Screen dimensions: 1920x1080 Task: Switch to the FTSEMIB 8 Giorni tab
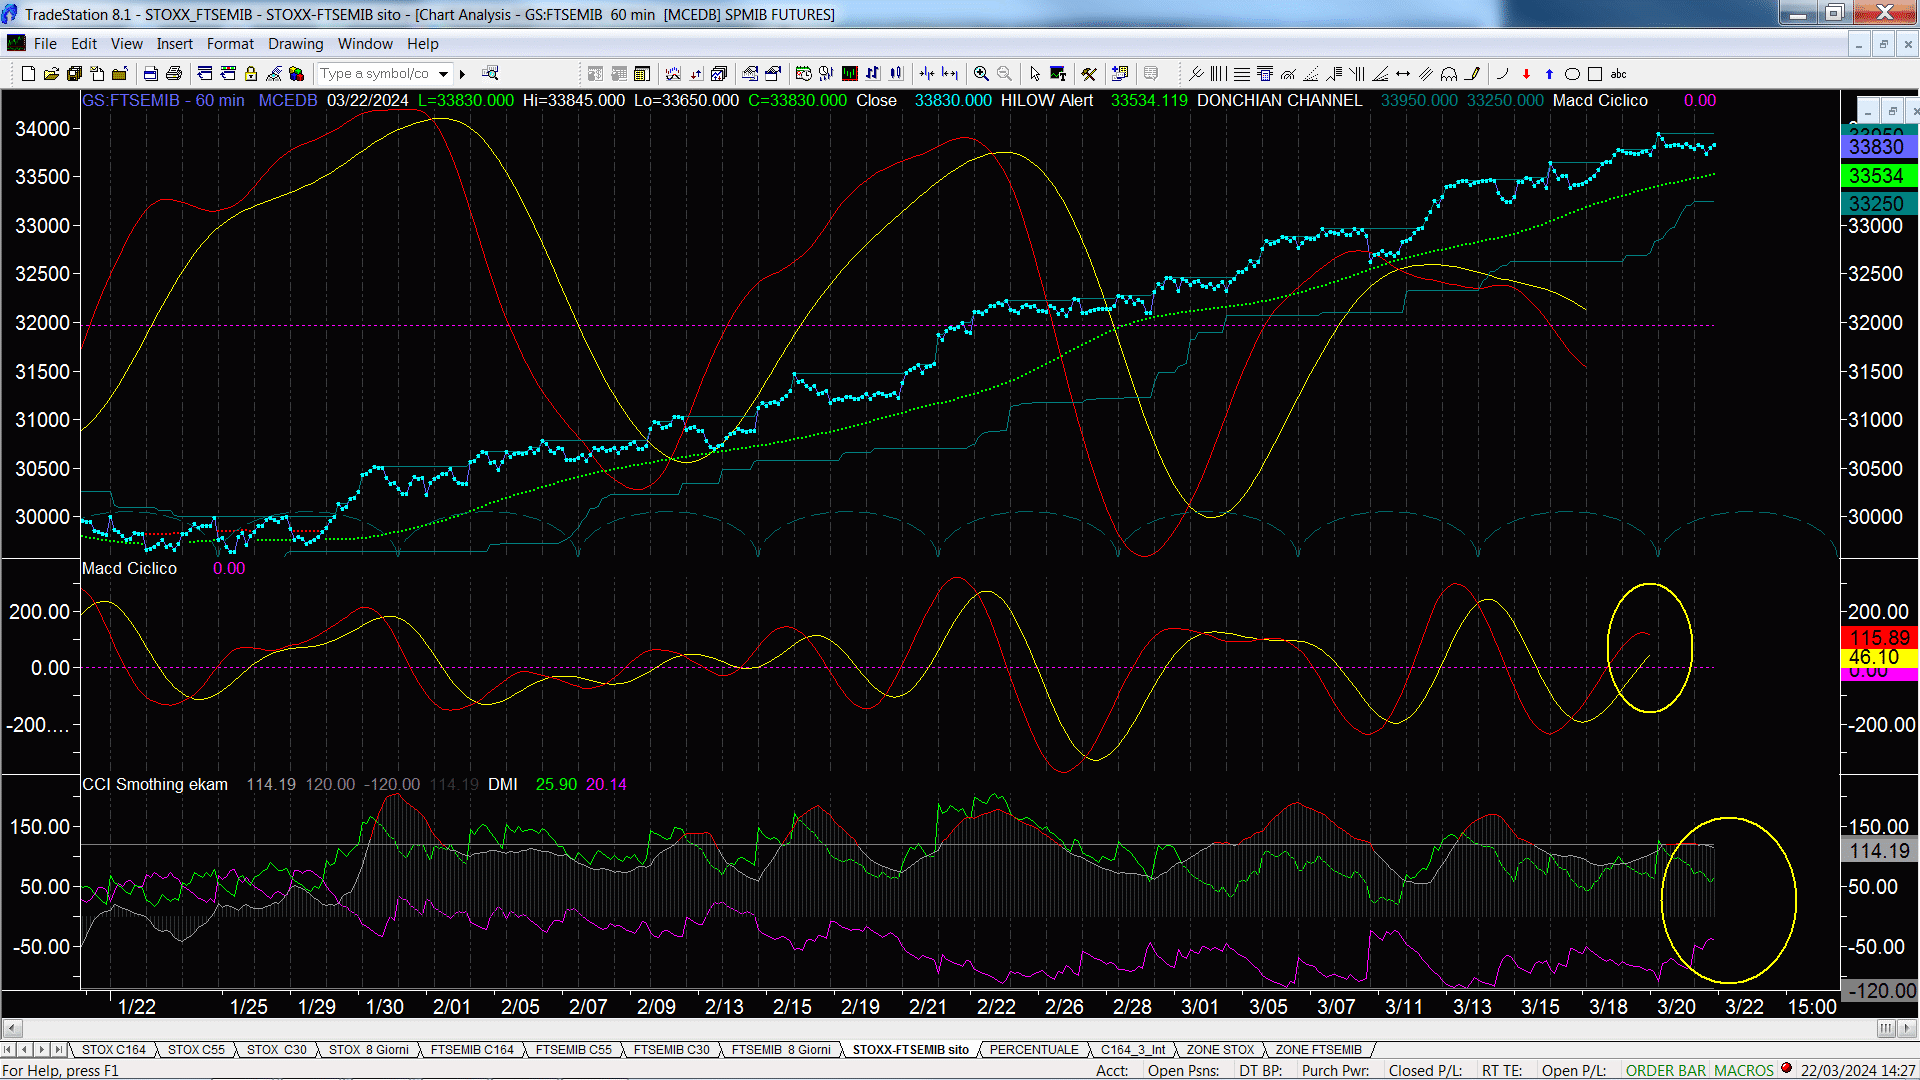[781, 1049]
